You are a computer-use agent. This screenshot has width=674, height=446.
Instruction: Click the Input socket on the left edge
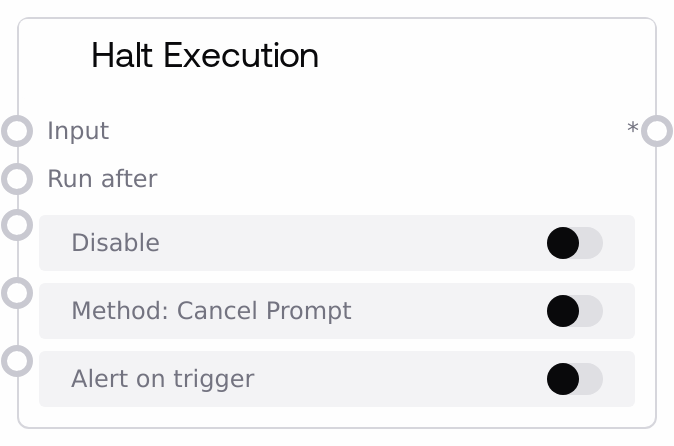pyautogui.click(x=17, y=131)
